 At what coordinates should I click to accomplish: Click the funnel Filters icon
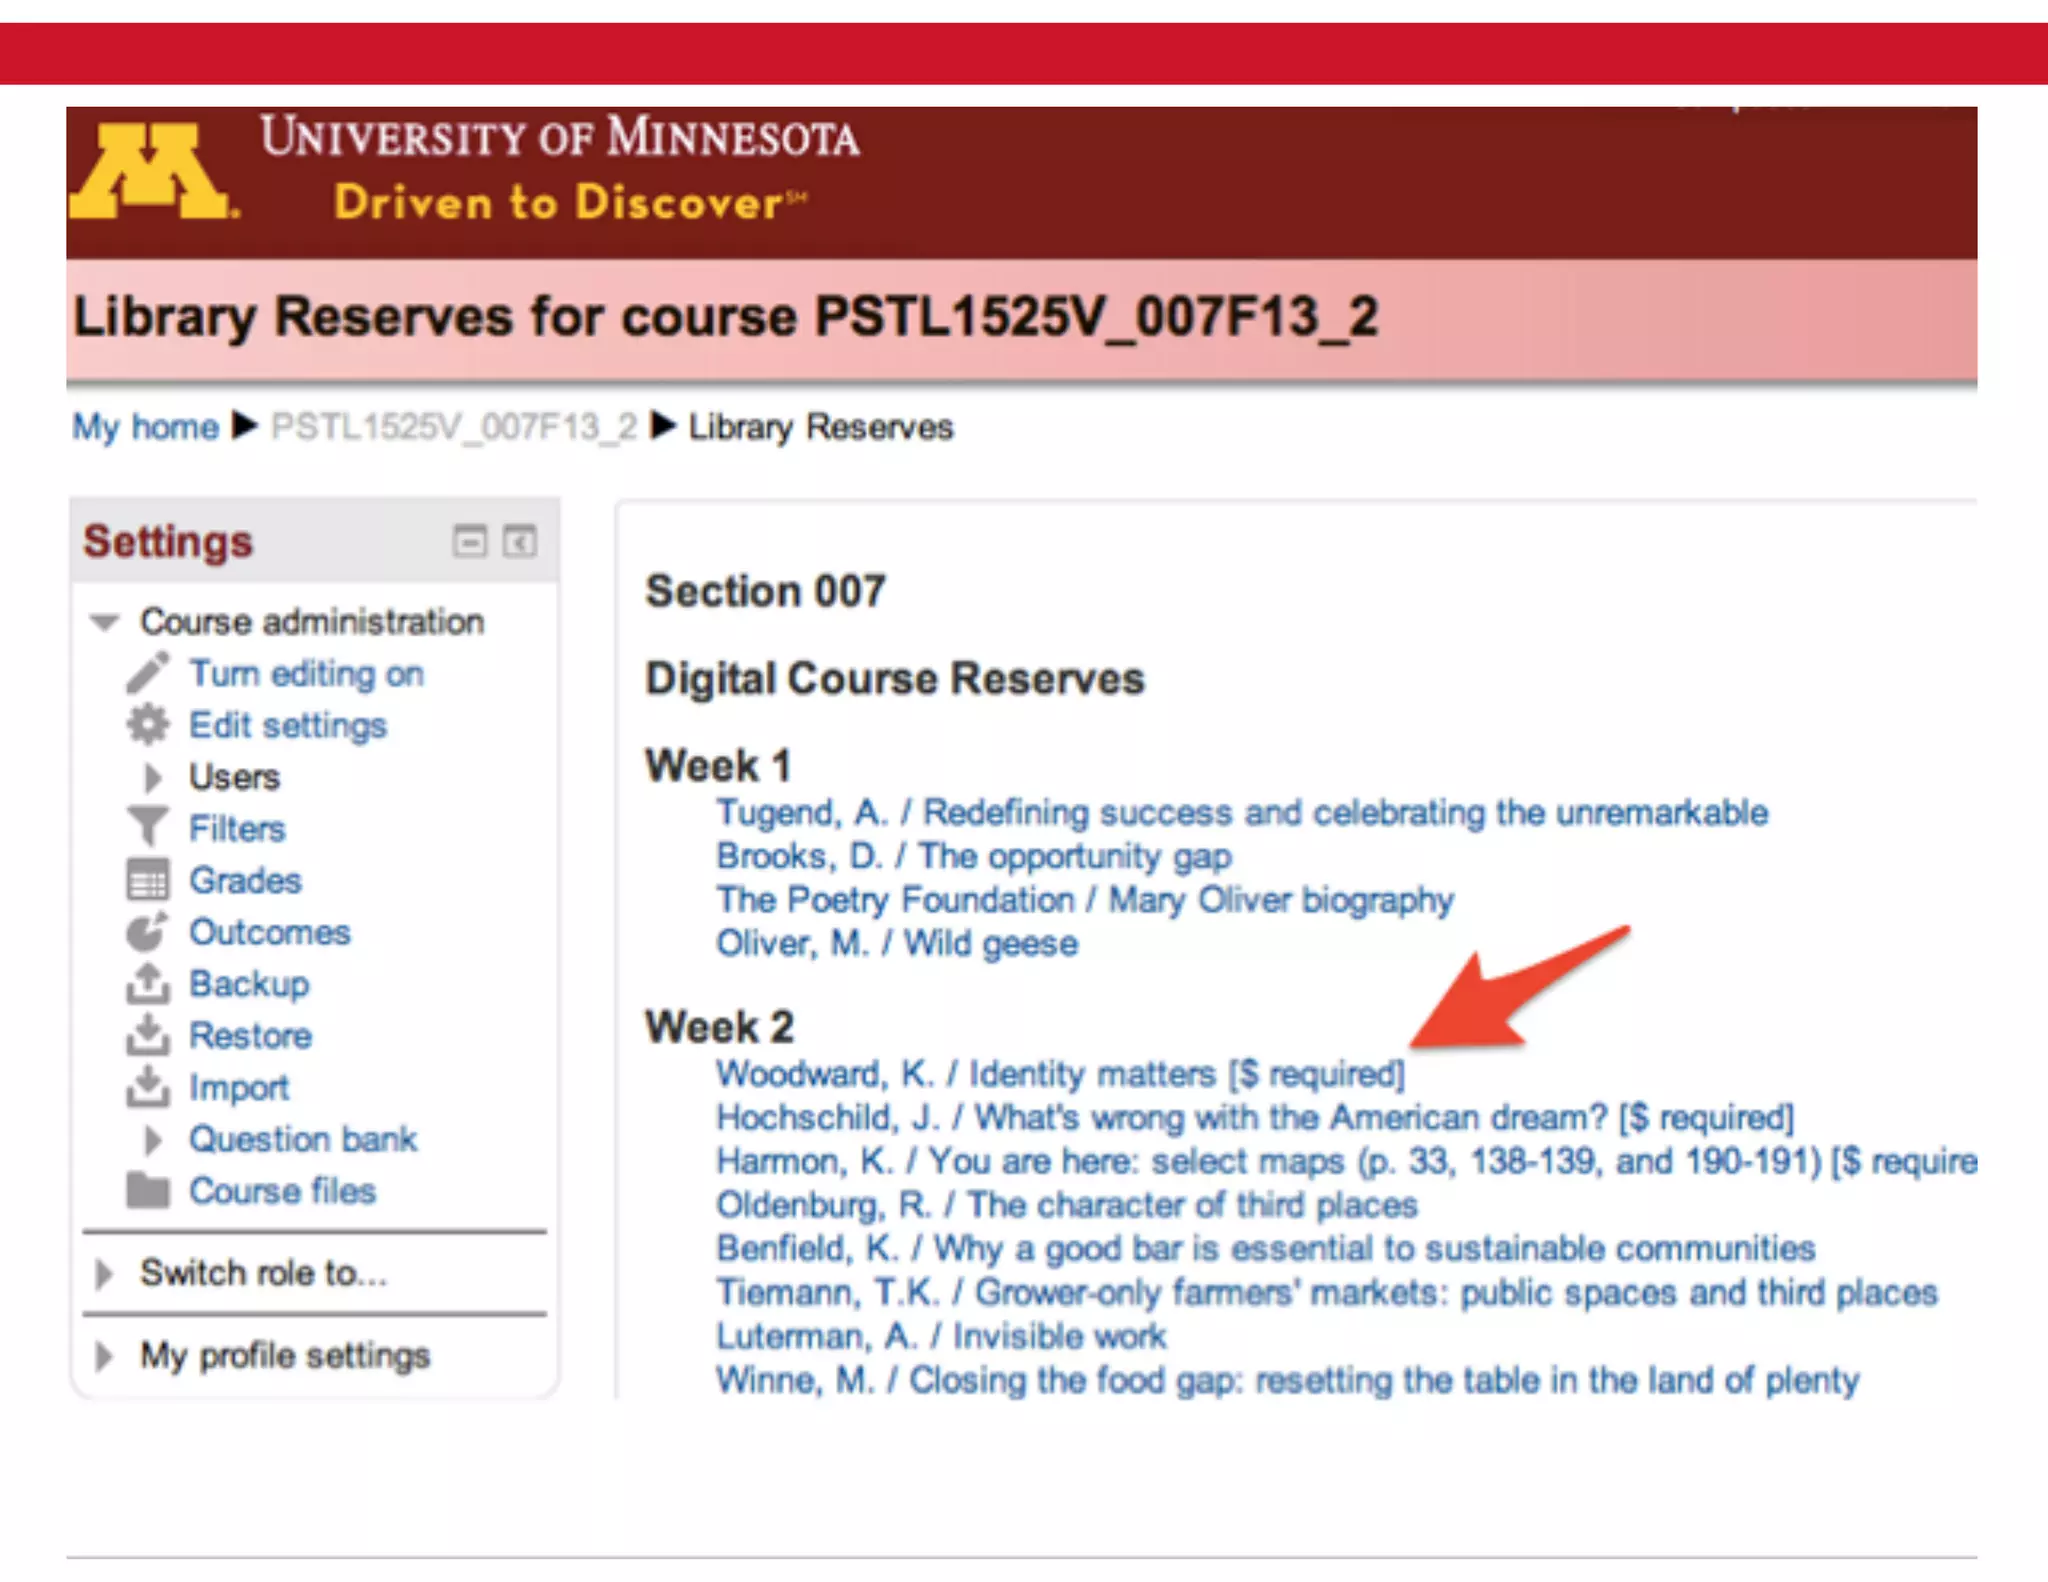(x=148, y=828)
